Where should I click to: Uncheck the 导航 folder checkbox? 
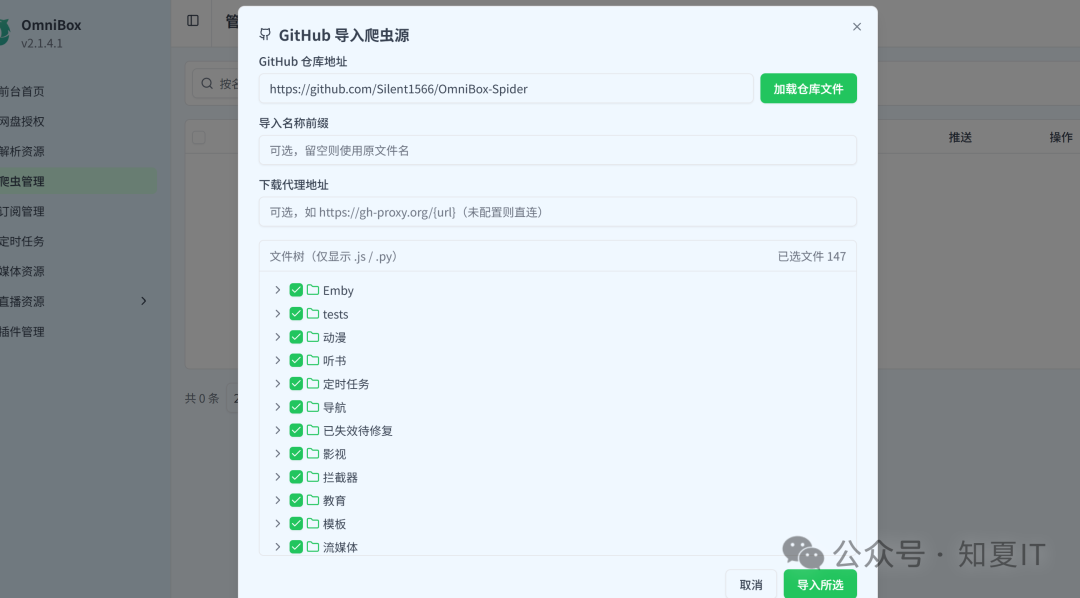[x=296, y=407]
